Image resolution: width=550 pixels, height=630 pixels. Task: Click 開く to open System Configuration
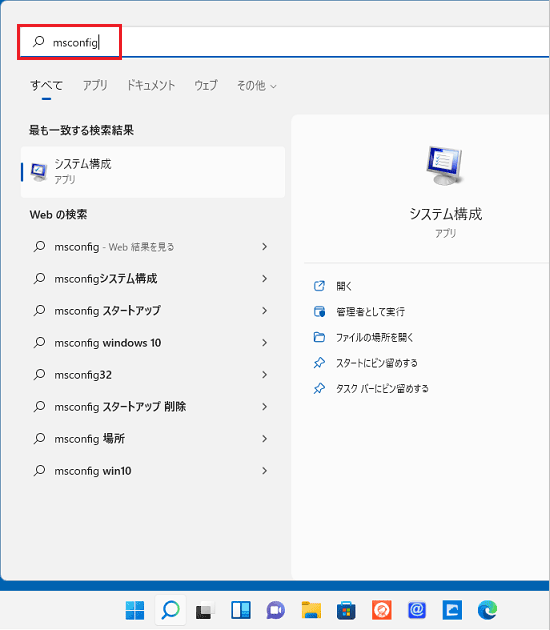[x=344, y=286]
